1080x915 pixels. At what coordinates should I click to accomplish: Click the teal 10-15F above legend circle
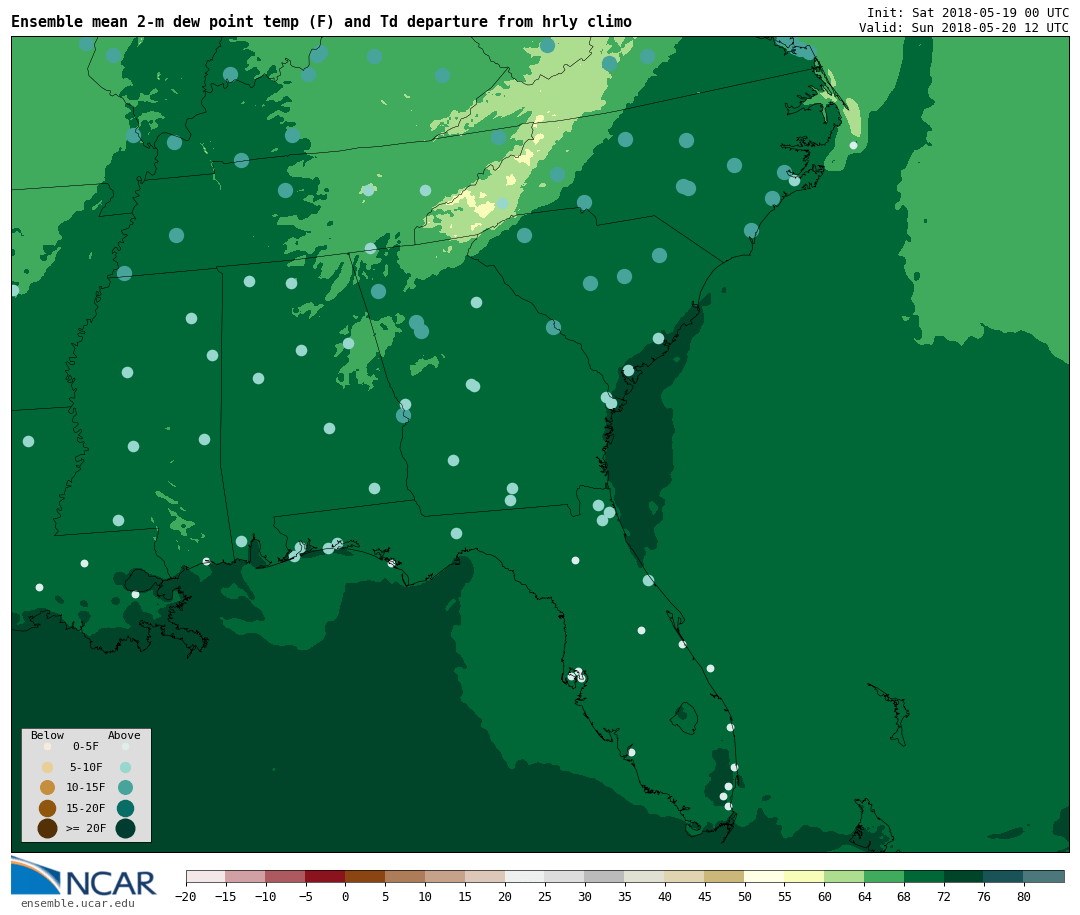tap(125, 787)
